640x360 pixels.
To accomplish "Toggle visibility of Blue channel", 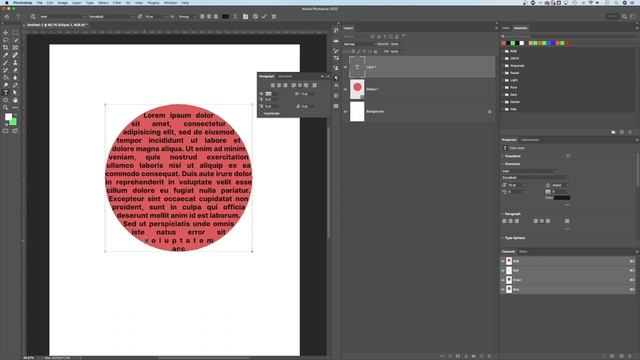I will coord(503,289).
